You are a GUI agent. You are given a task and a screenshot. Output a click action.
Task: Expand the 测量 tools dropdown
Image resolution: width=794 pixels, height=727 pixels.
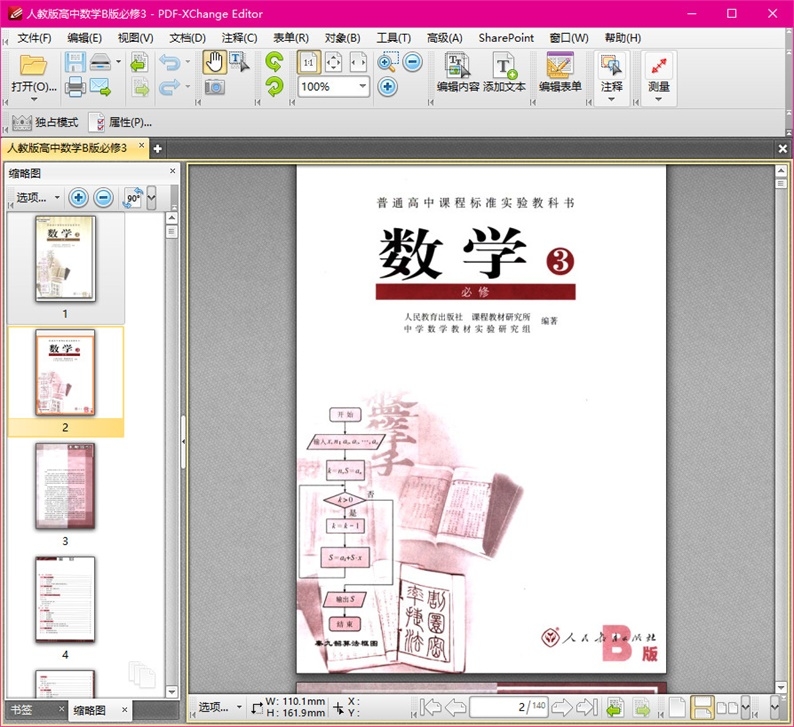[x=658, y=100]
